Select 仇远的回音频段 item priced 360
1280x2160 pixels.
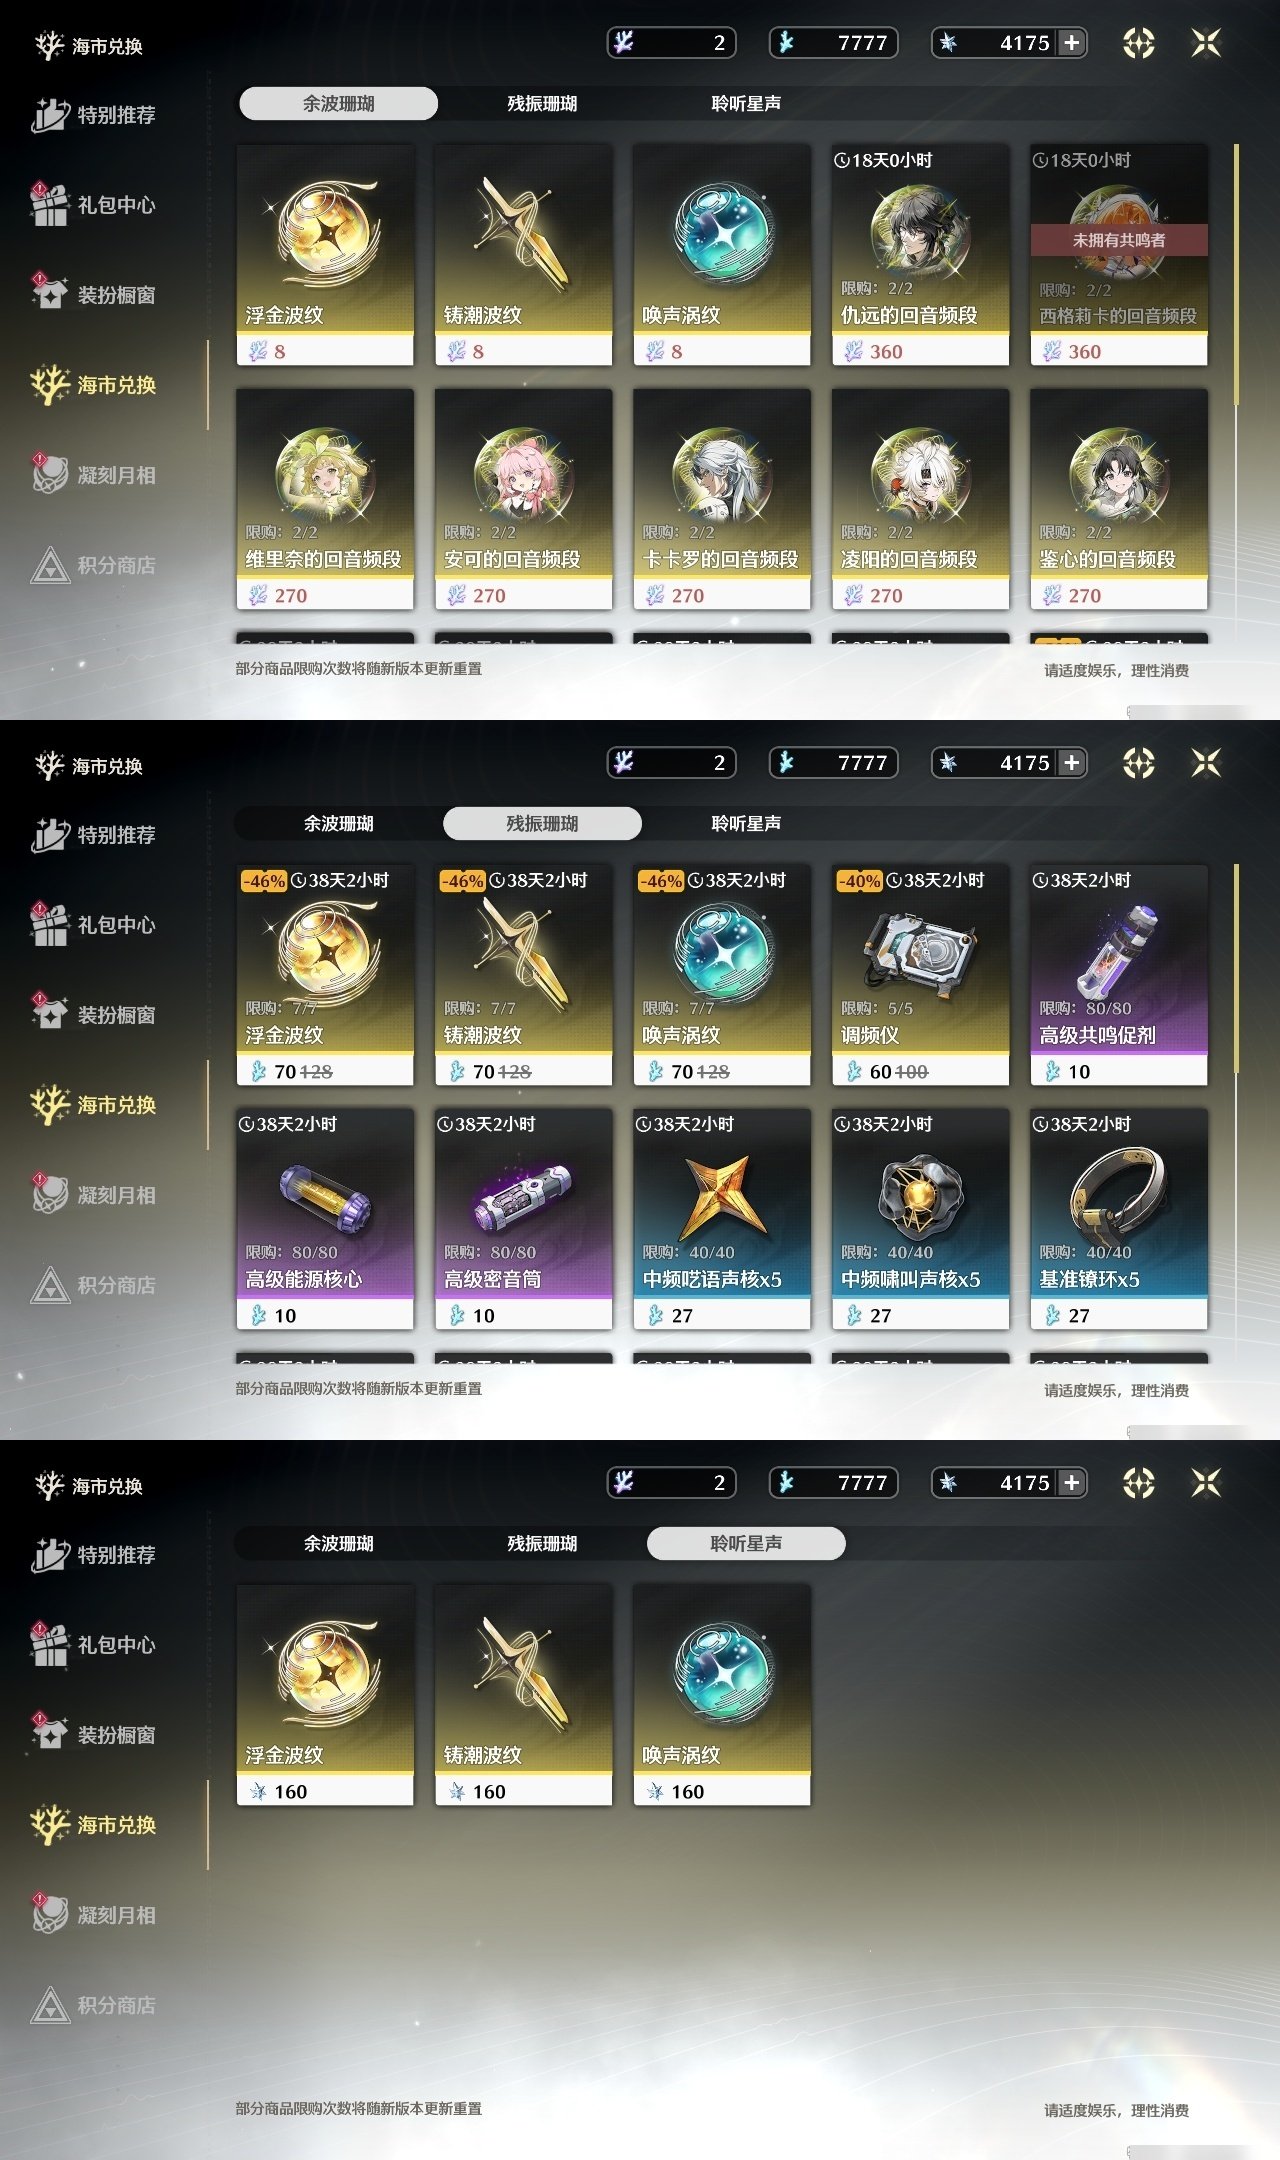(x=920, y=255)
